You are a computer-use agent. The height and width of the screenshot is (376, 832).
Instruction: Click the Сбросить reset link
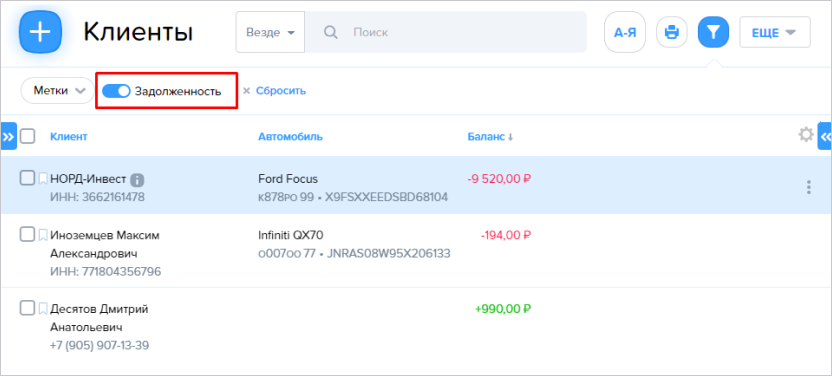[281, 91]
